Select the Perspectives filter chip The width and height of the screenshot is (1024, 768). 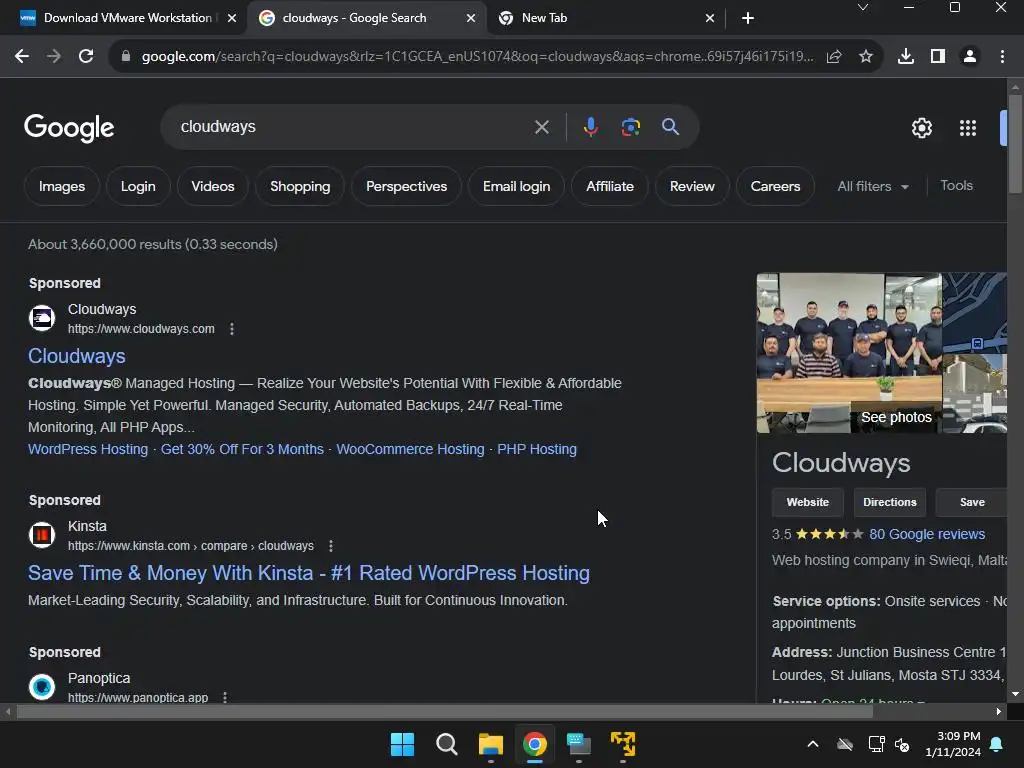(x=406, y=186)
